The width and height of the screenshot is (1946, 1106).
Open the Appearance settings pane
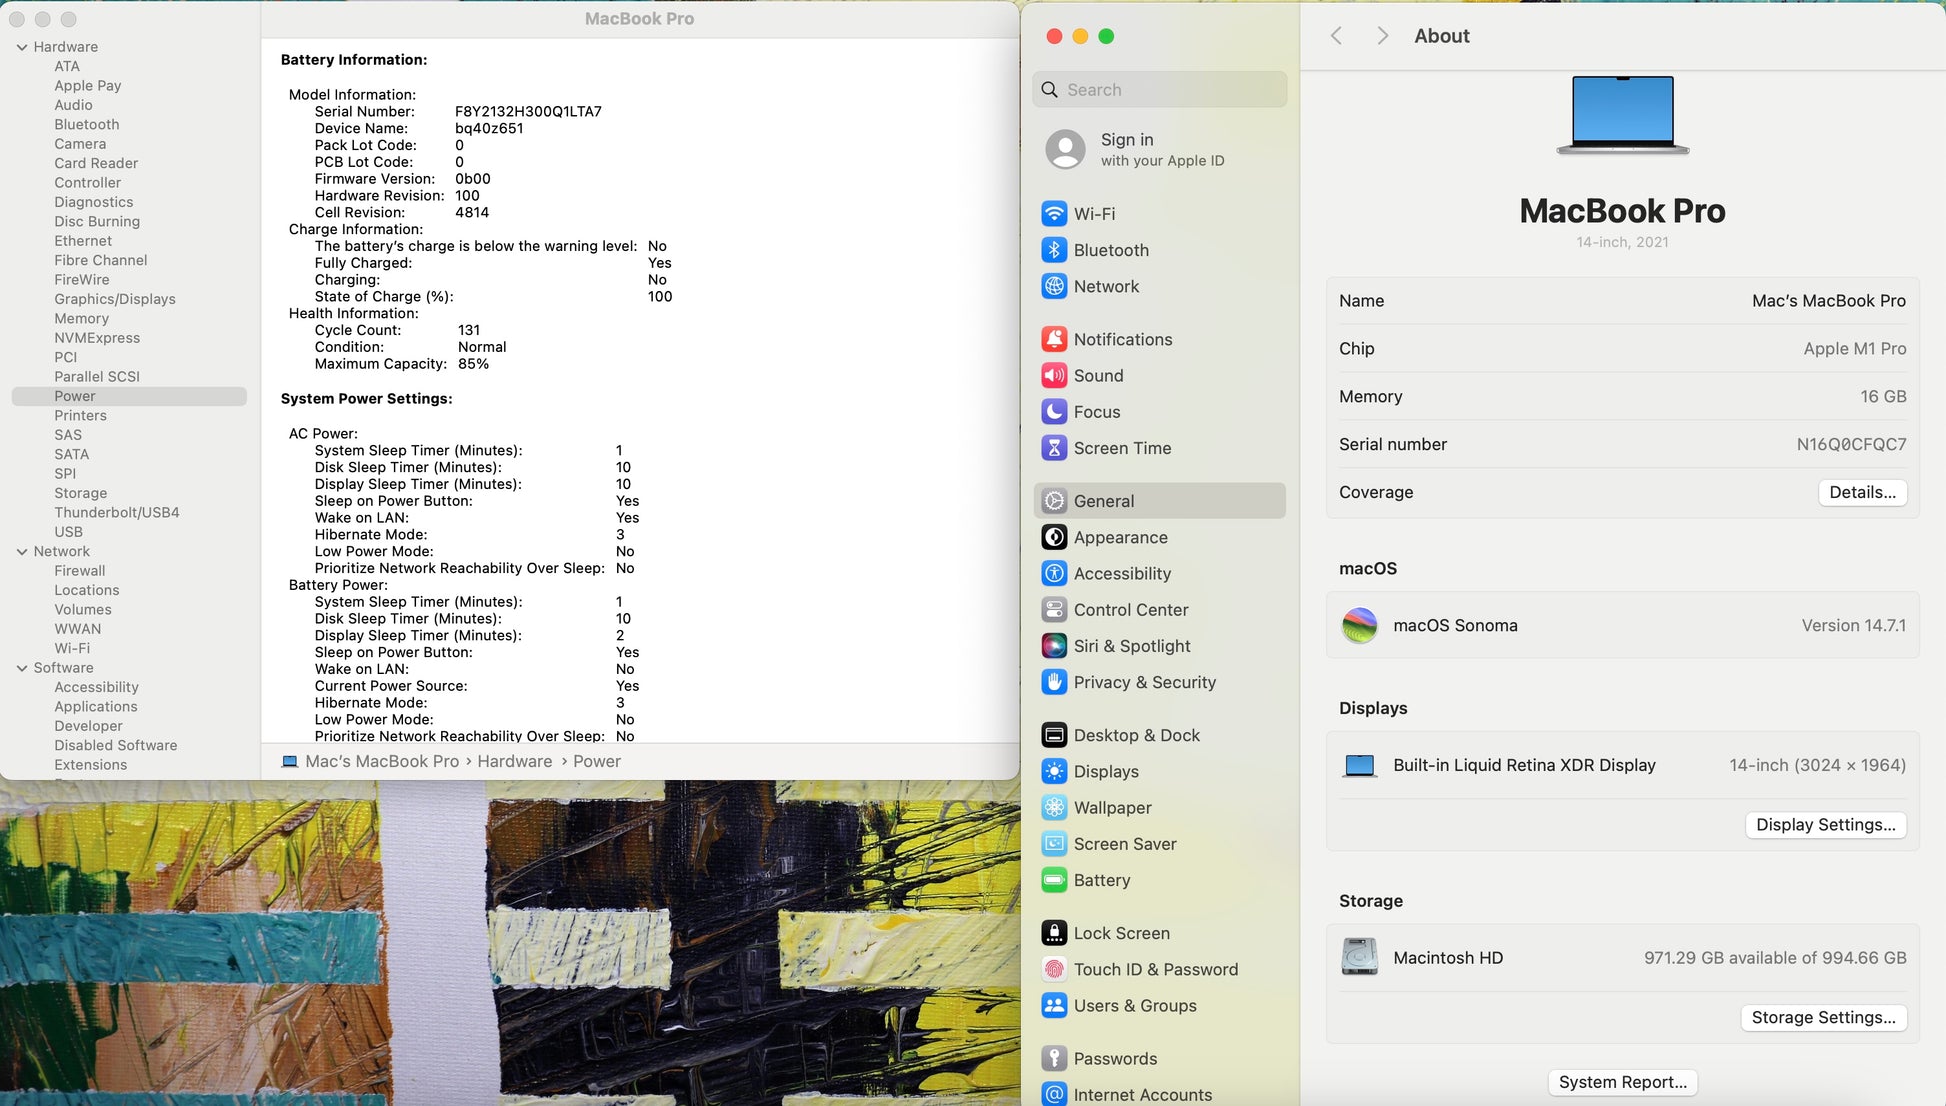coord(1120,537)
